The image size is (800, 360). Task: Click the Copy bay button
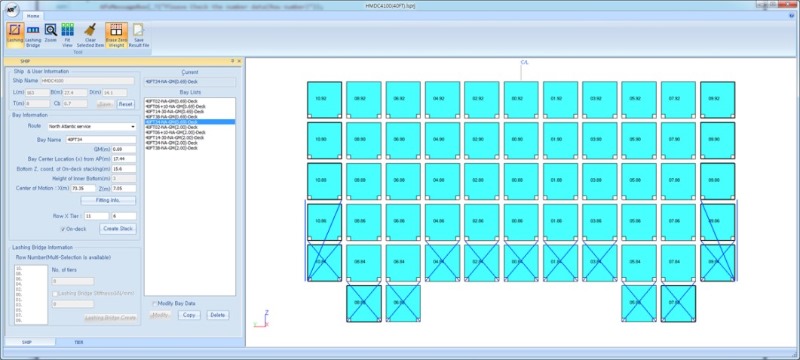tap(189, 315)
